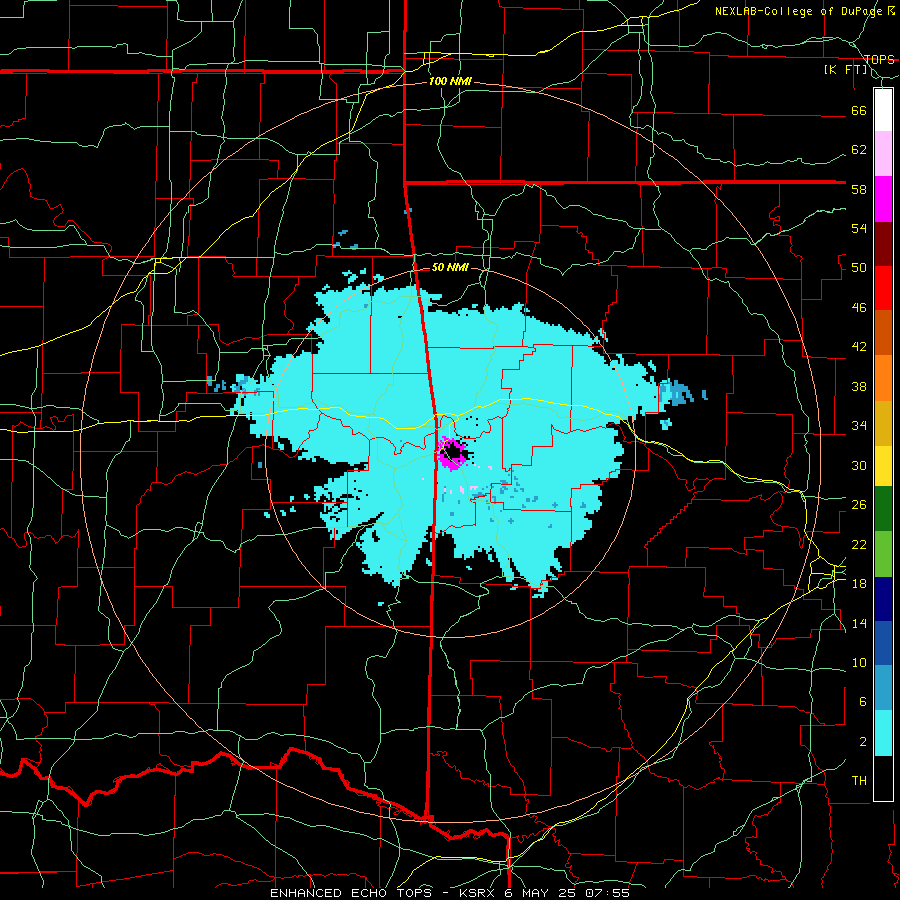Click the 50 value on the scale

pyautogui.click(x=859, y=268)
